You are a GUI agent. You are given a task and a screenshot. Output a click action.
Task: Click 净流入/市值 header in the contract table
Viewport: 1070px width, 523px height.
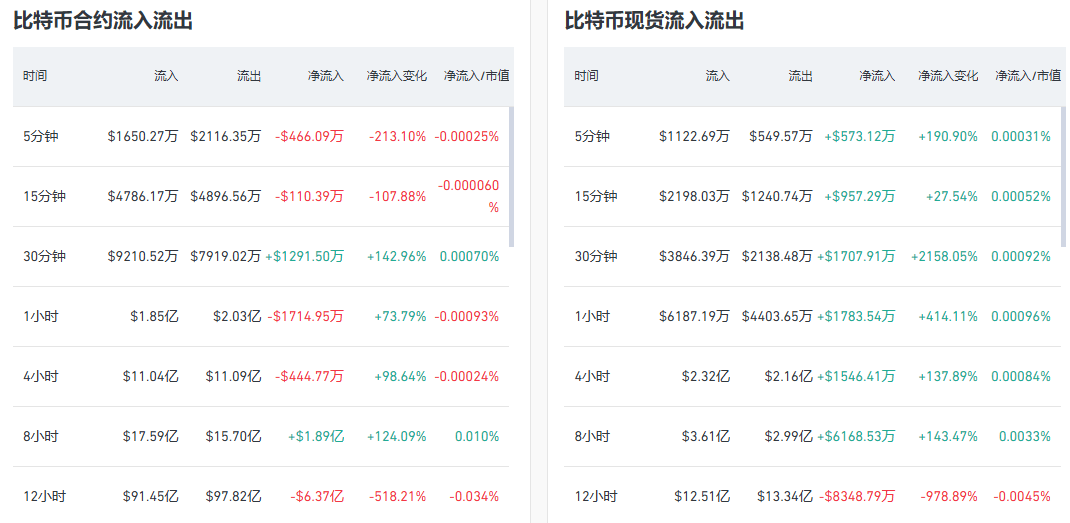477,76
